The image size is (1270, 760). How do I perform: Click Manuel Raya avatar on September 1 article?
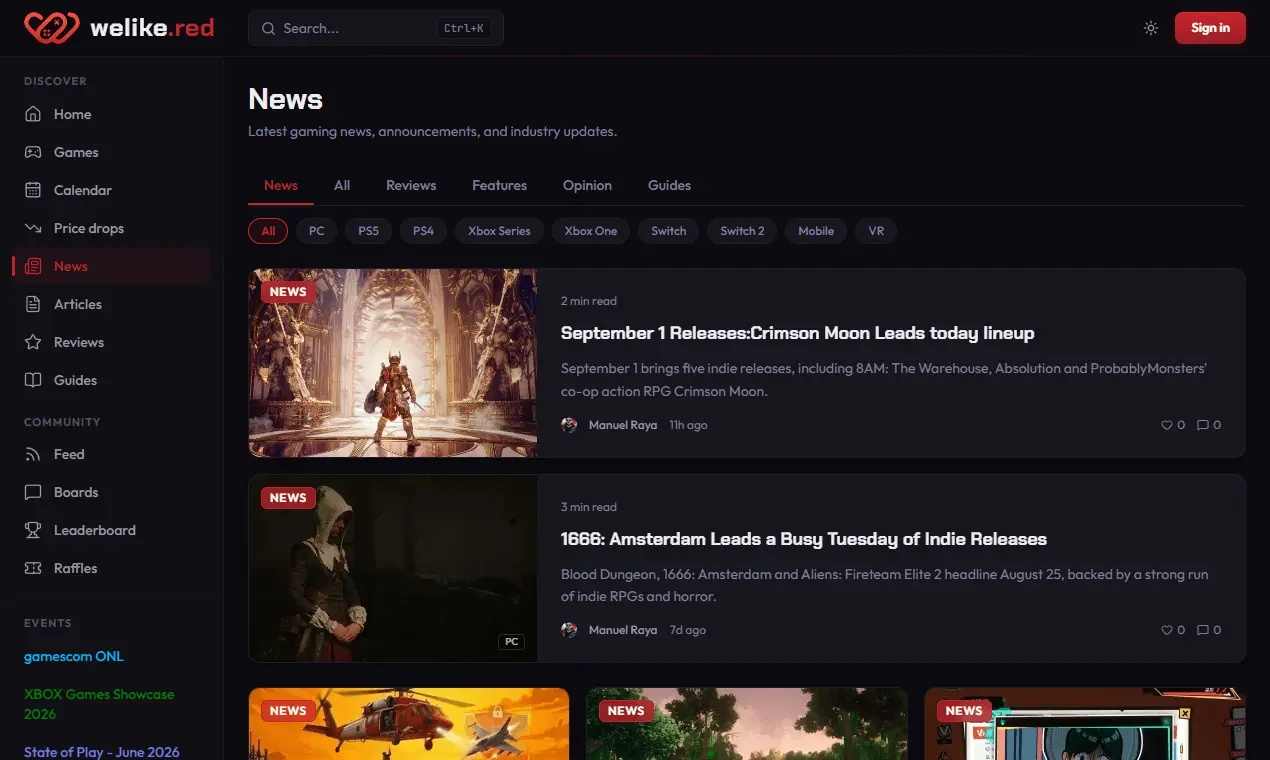[x=569, y=425]
